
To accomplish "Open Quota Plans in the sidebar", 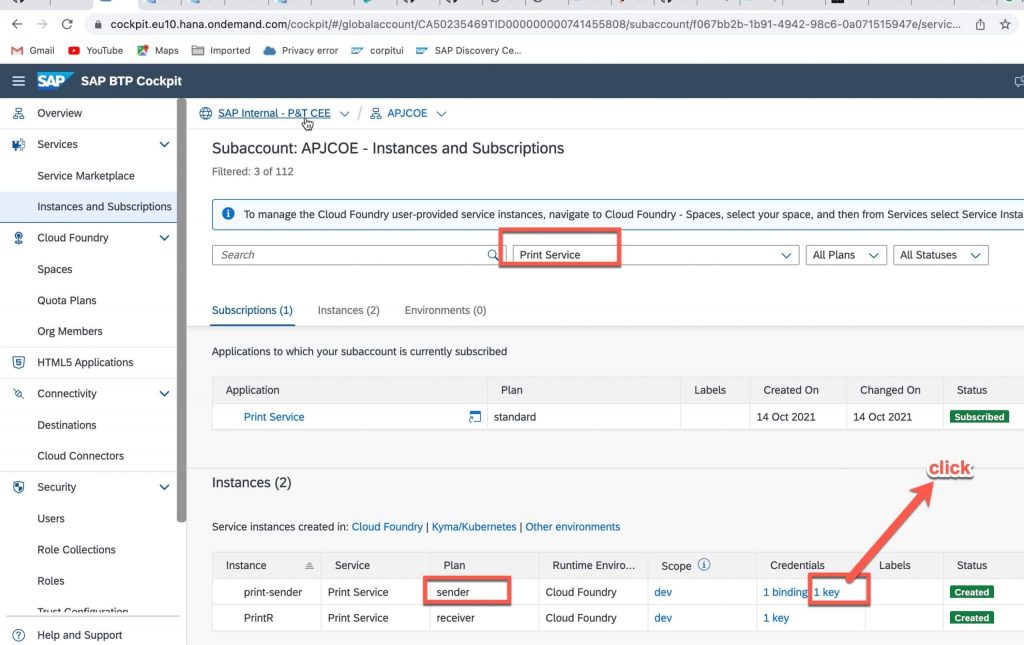I will click(67, 300).
